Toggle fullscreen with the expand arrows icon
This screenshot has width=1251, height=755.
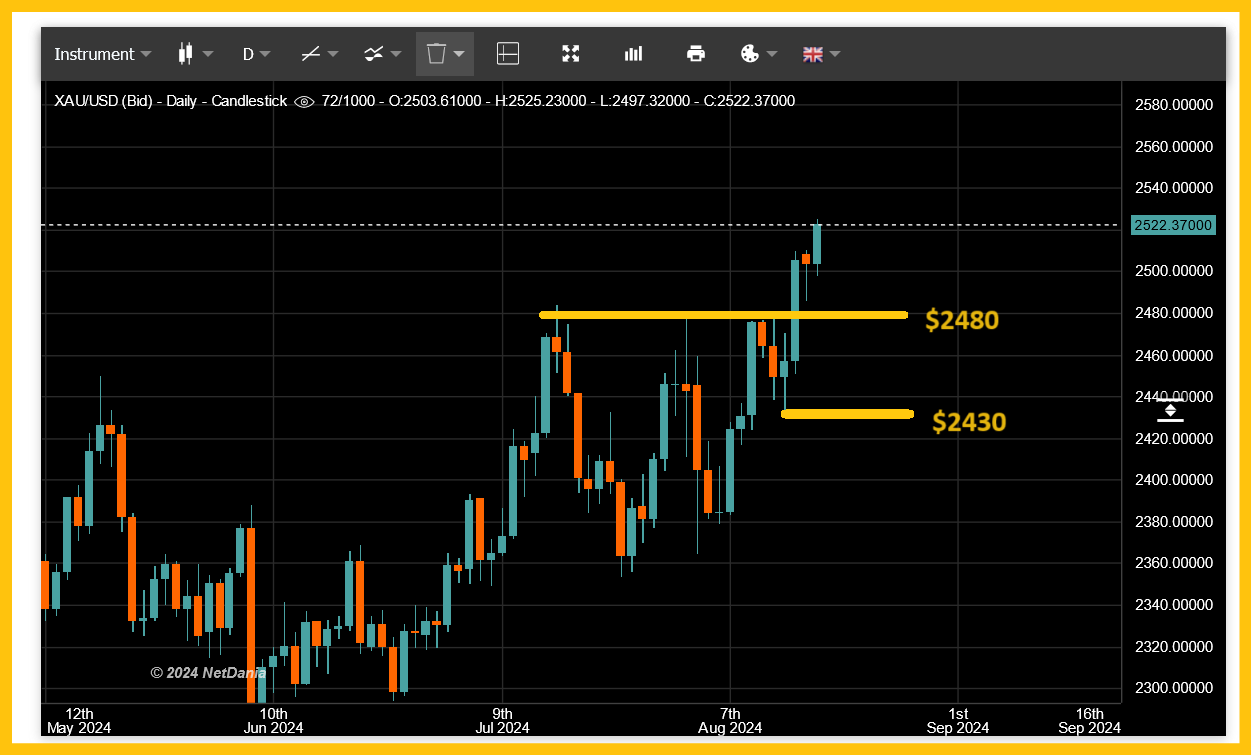pos(571,54)
